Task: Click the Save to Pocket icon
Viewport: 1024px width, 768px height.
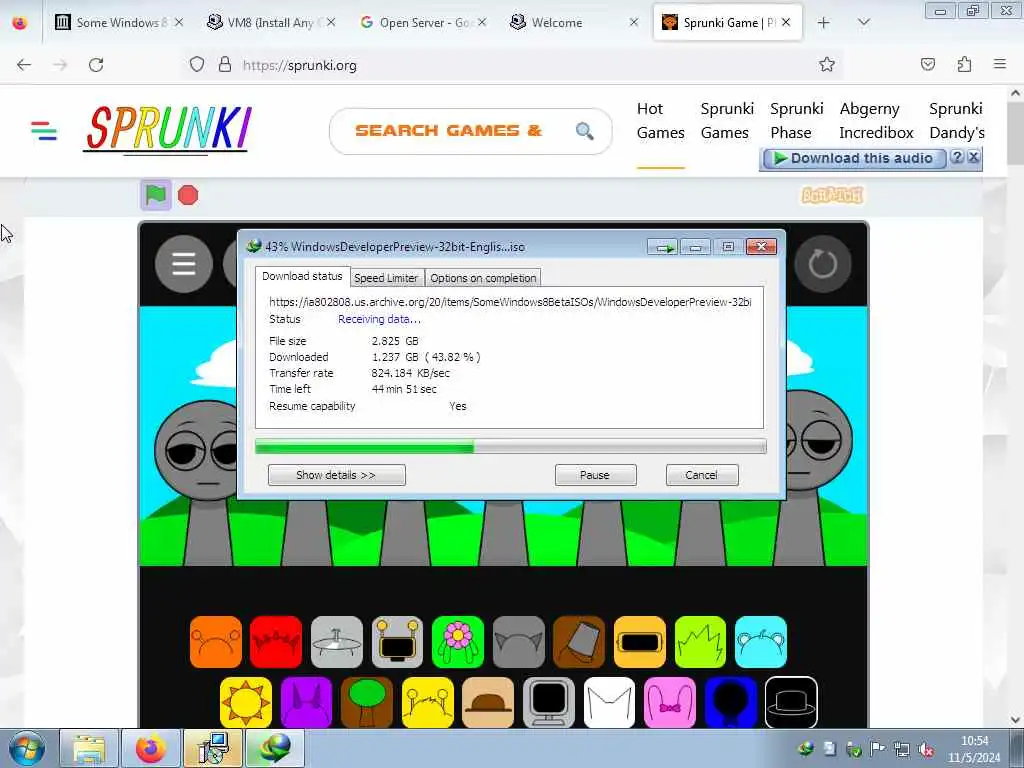Action: (927, 64)
